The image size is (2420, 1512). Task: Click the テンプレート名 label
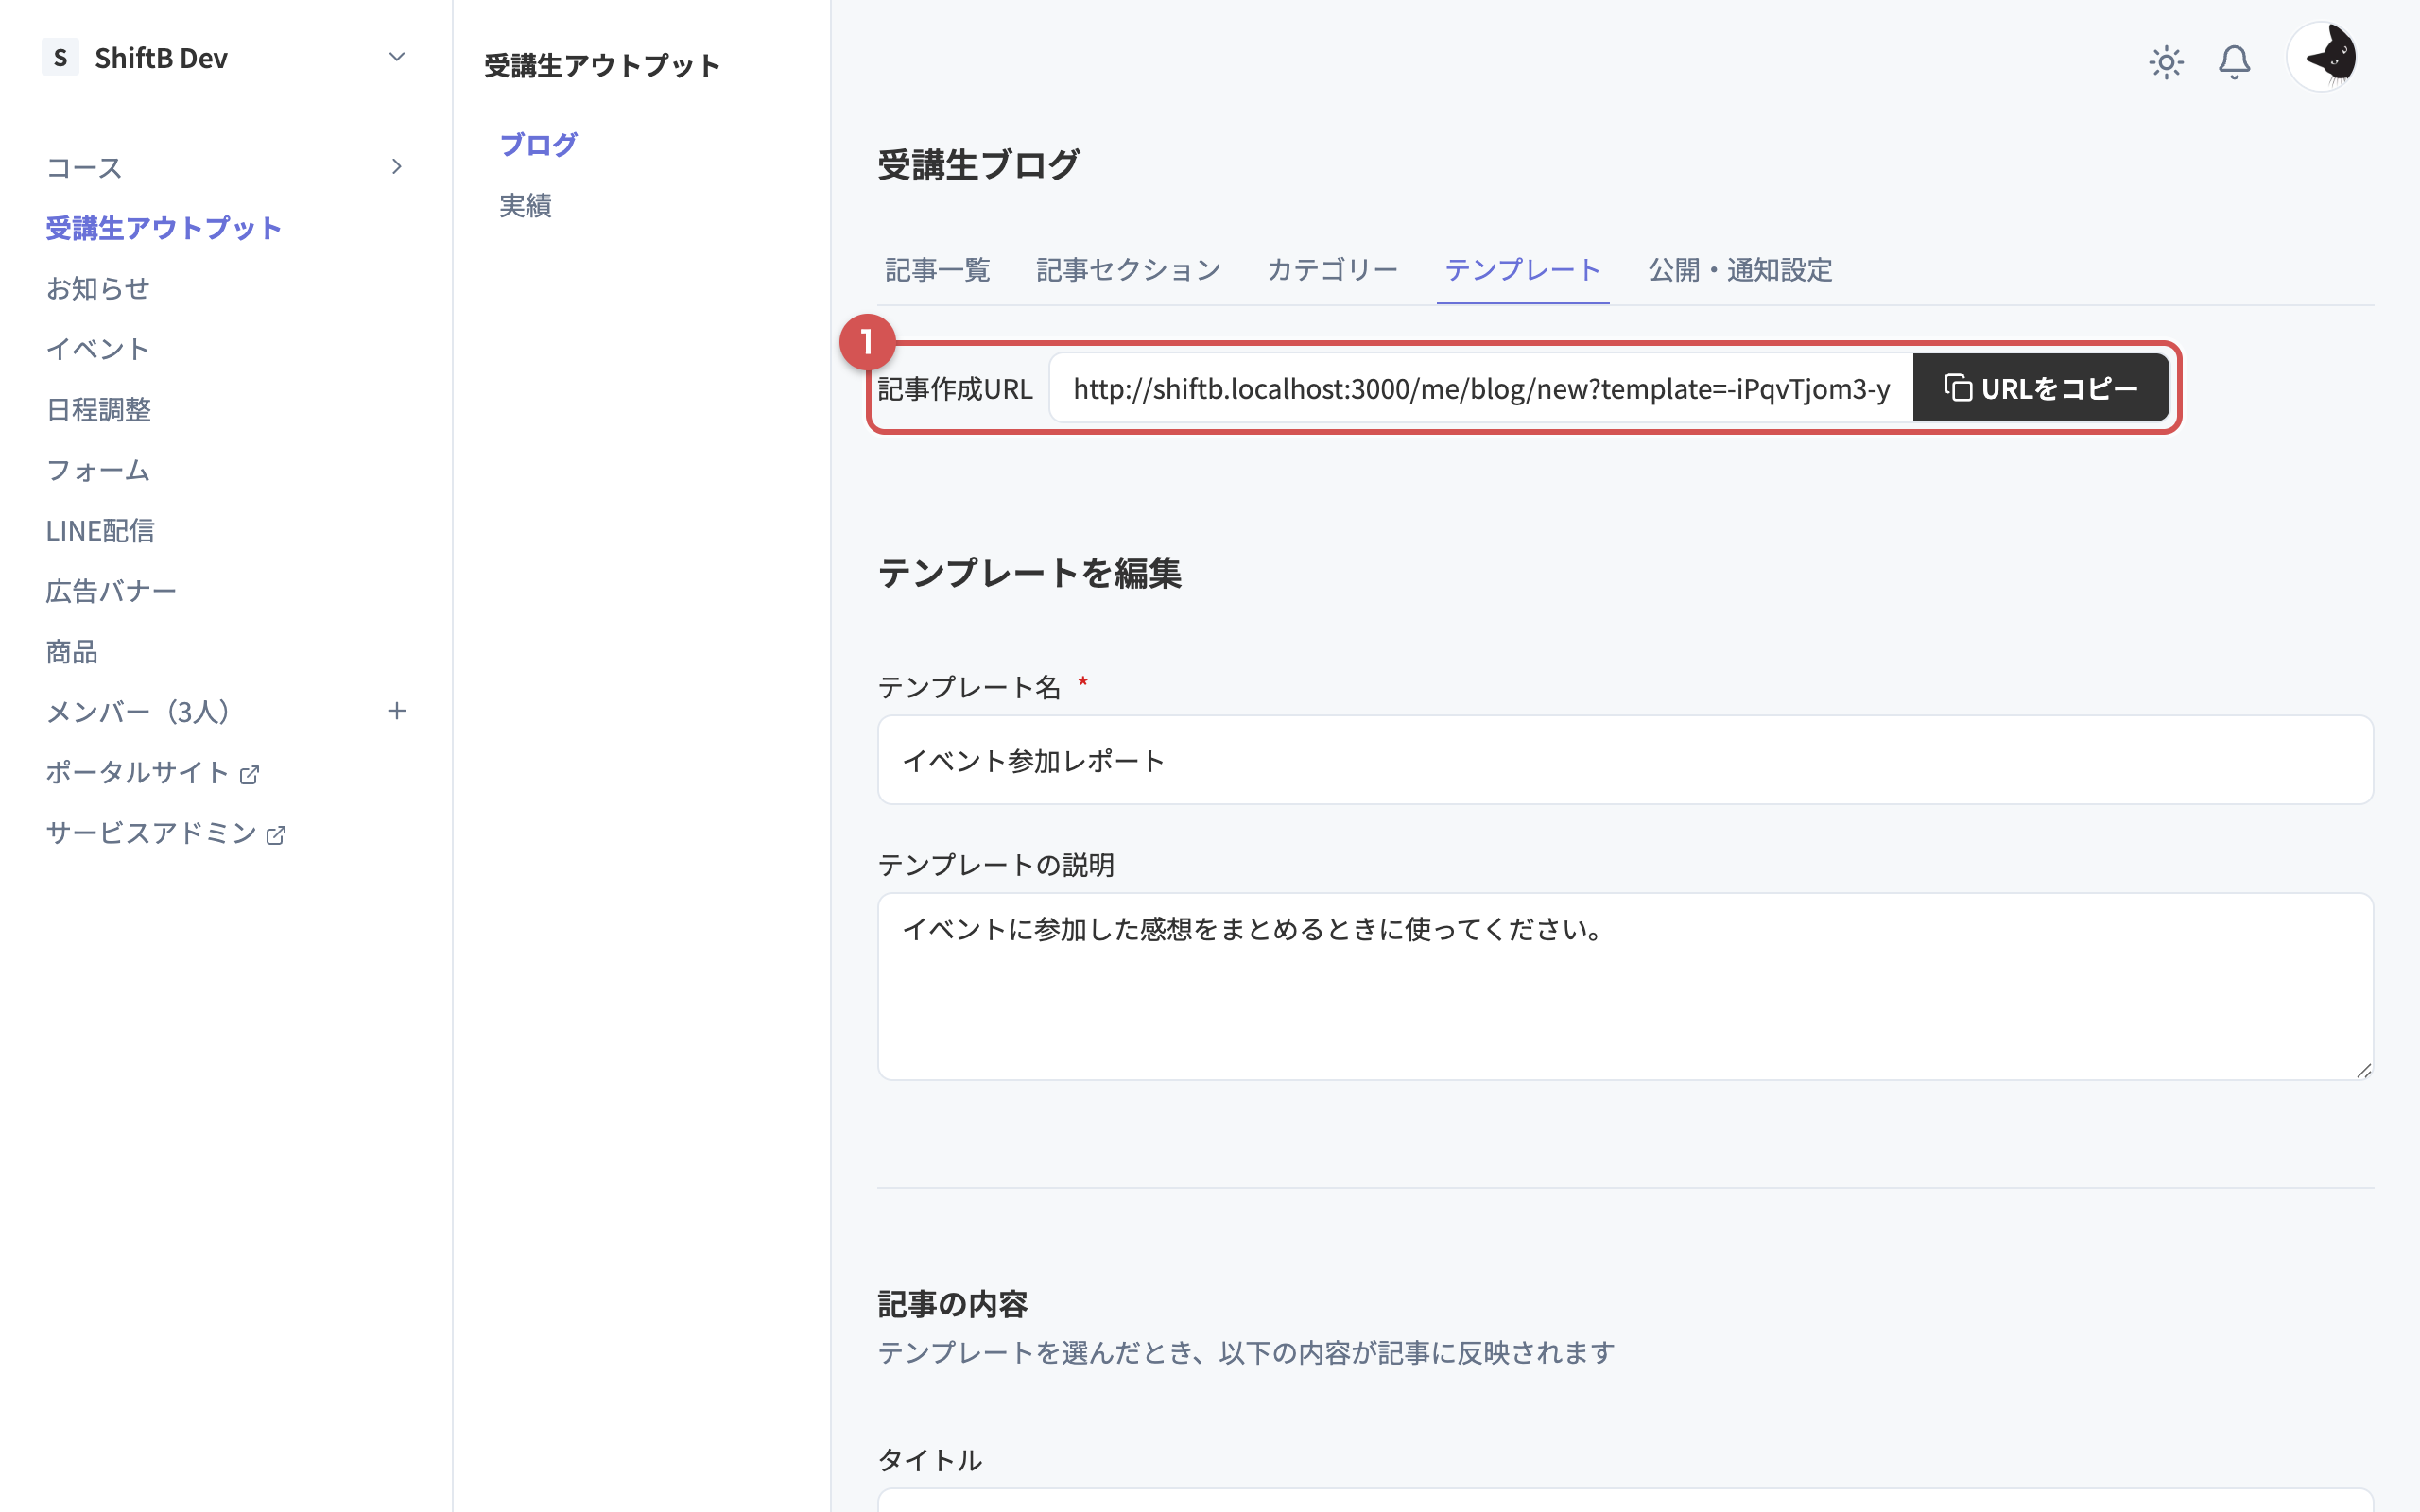(x=969, y=687)
